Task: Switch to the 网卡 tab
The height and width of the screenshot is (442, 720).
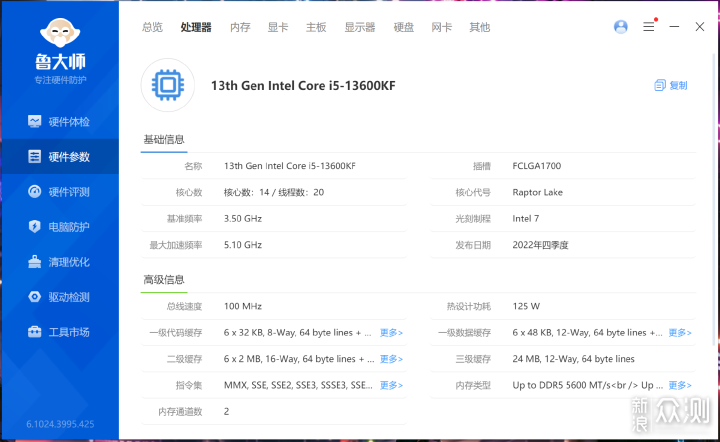Action: (442, 27)
